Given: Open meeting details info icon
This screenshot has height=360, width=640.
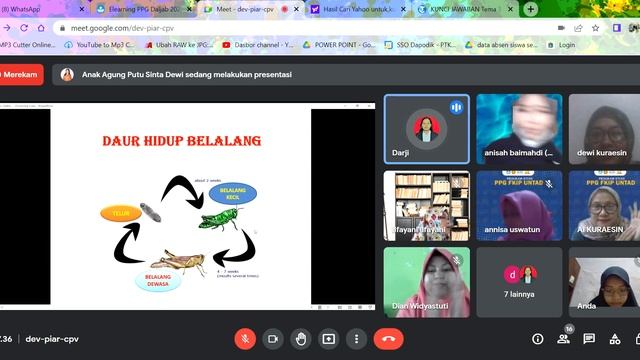Looking at the screenshot, I should (538, 339).
